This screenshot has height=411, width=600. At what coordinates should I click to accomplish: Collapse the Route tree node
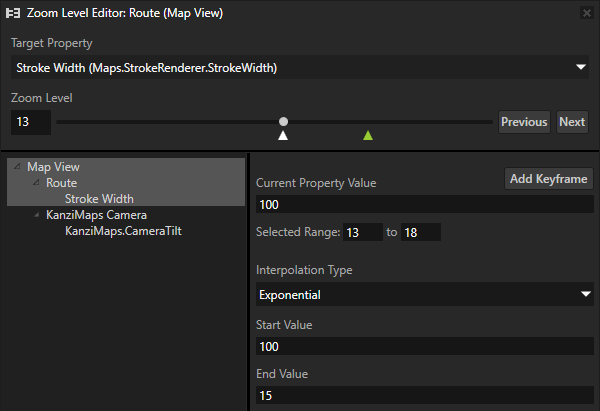point(36,183)
